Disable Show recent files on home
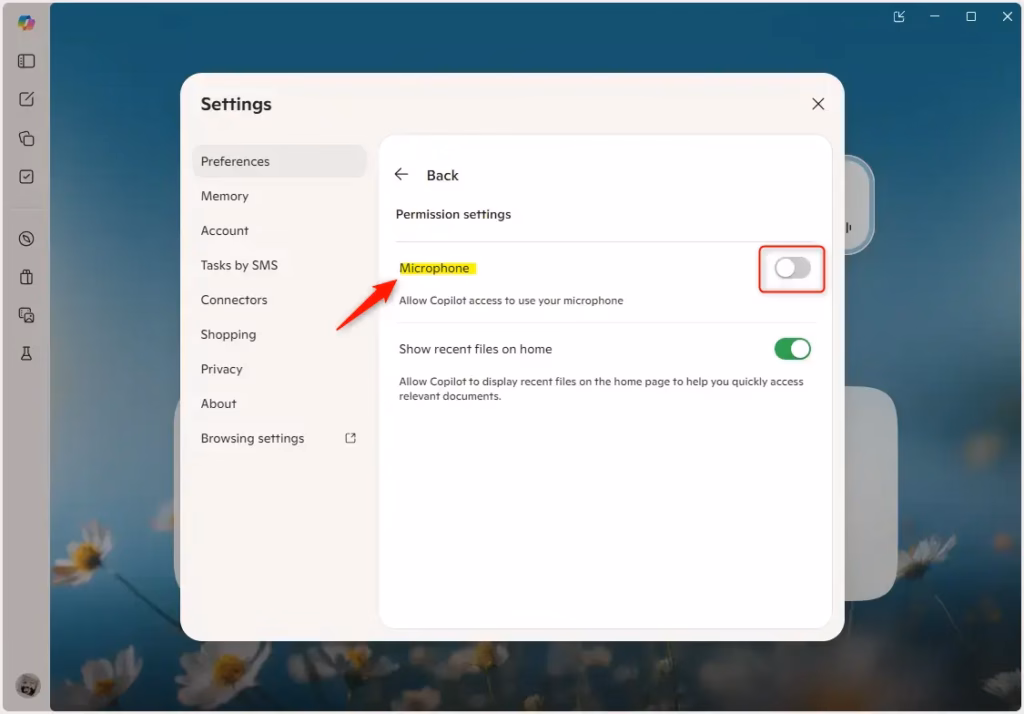 792,349
